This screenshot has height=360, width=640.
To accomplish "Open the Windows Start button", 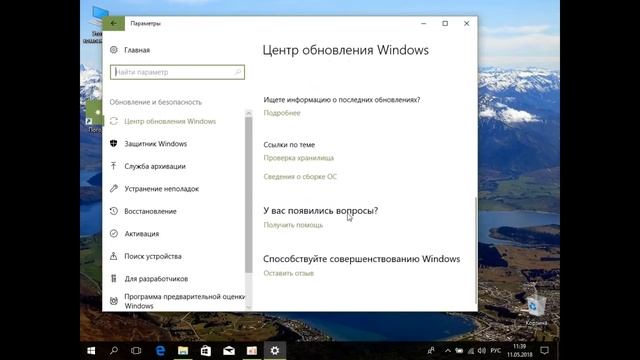I will 91,351.
